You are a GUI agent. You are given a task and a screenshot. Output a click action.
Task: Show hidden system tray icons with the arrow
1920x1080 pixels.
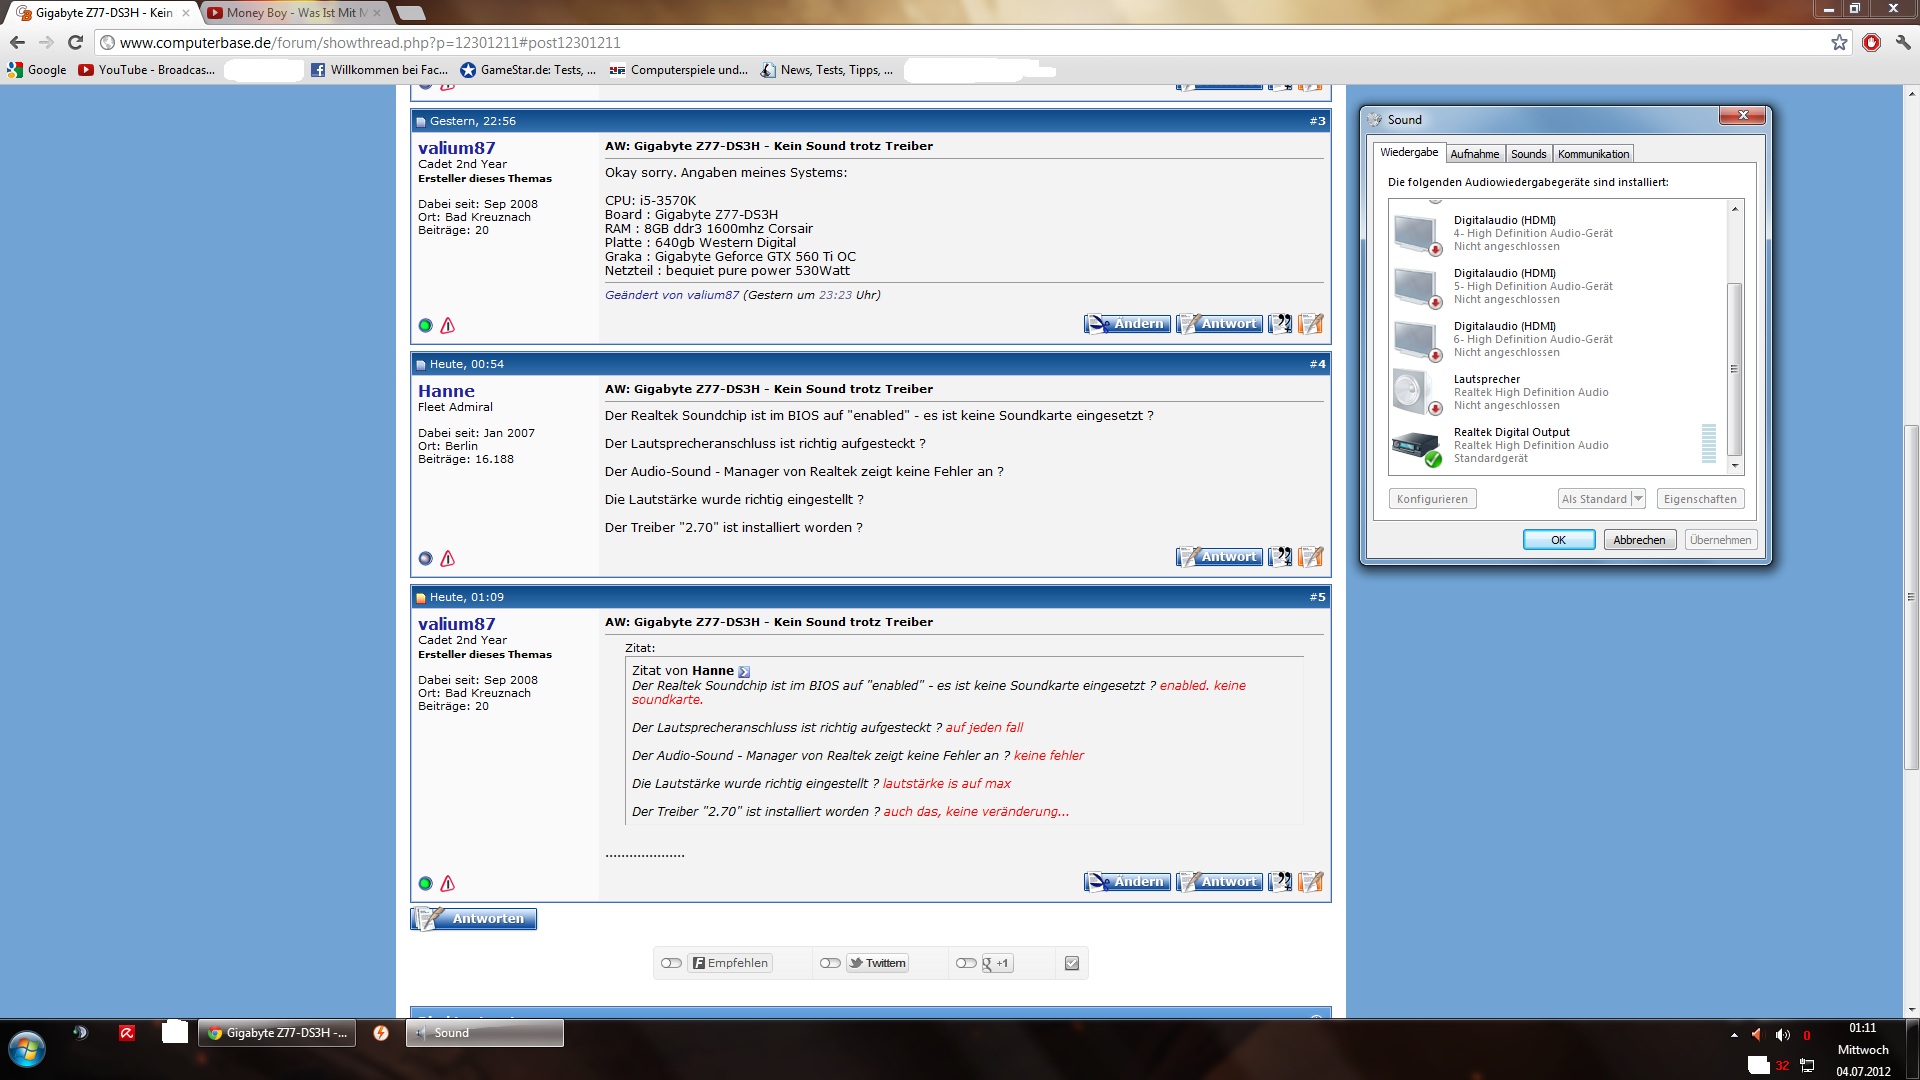tap(1734, 1035)
